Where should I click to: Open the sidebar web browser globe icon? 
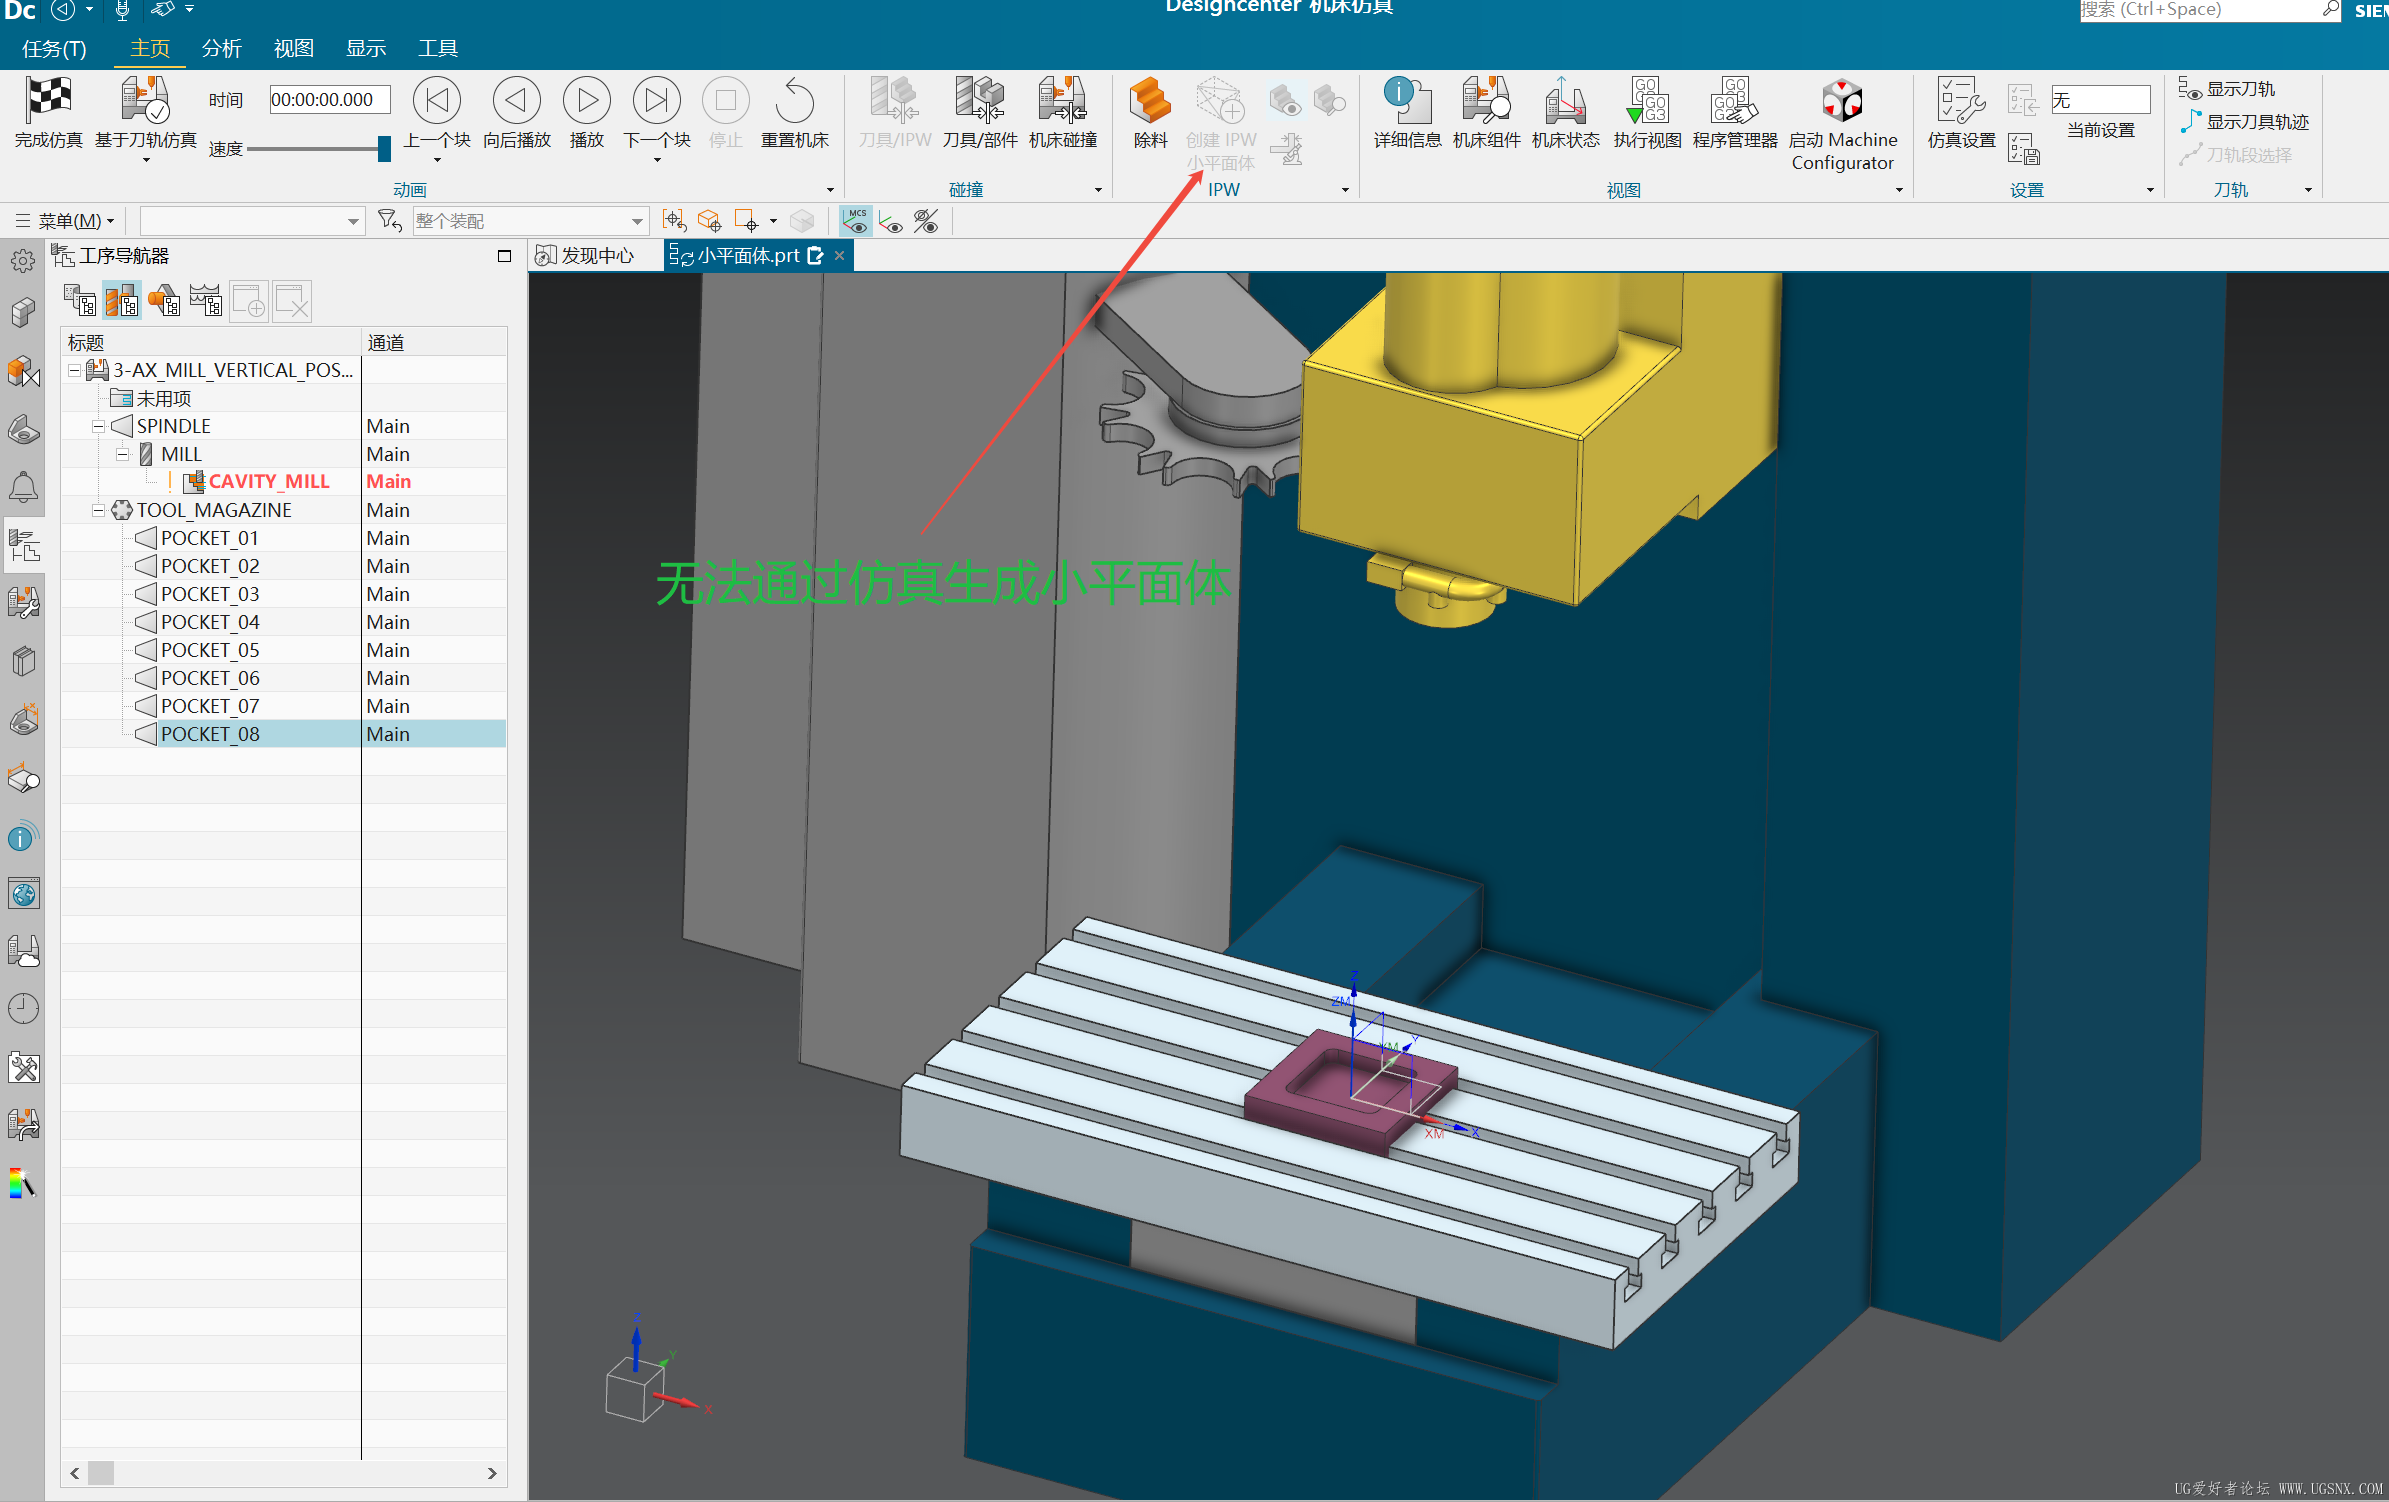tap(23, 894)
